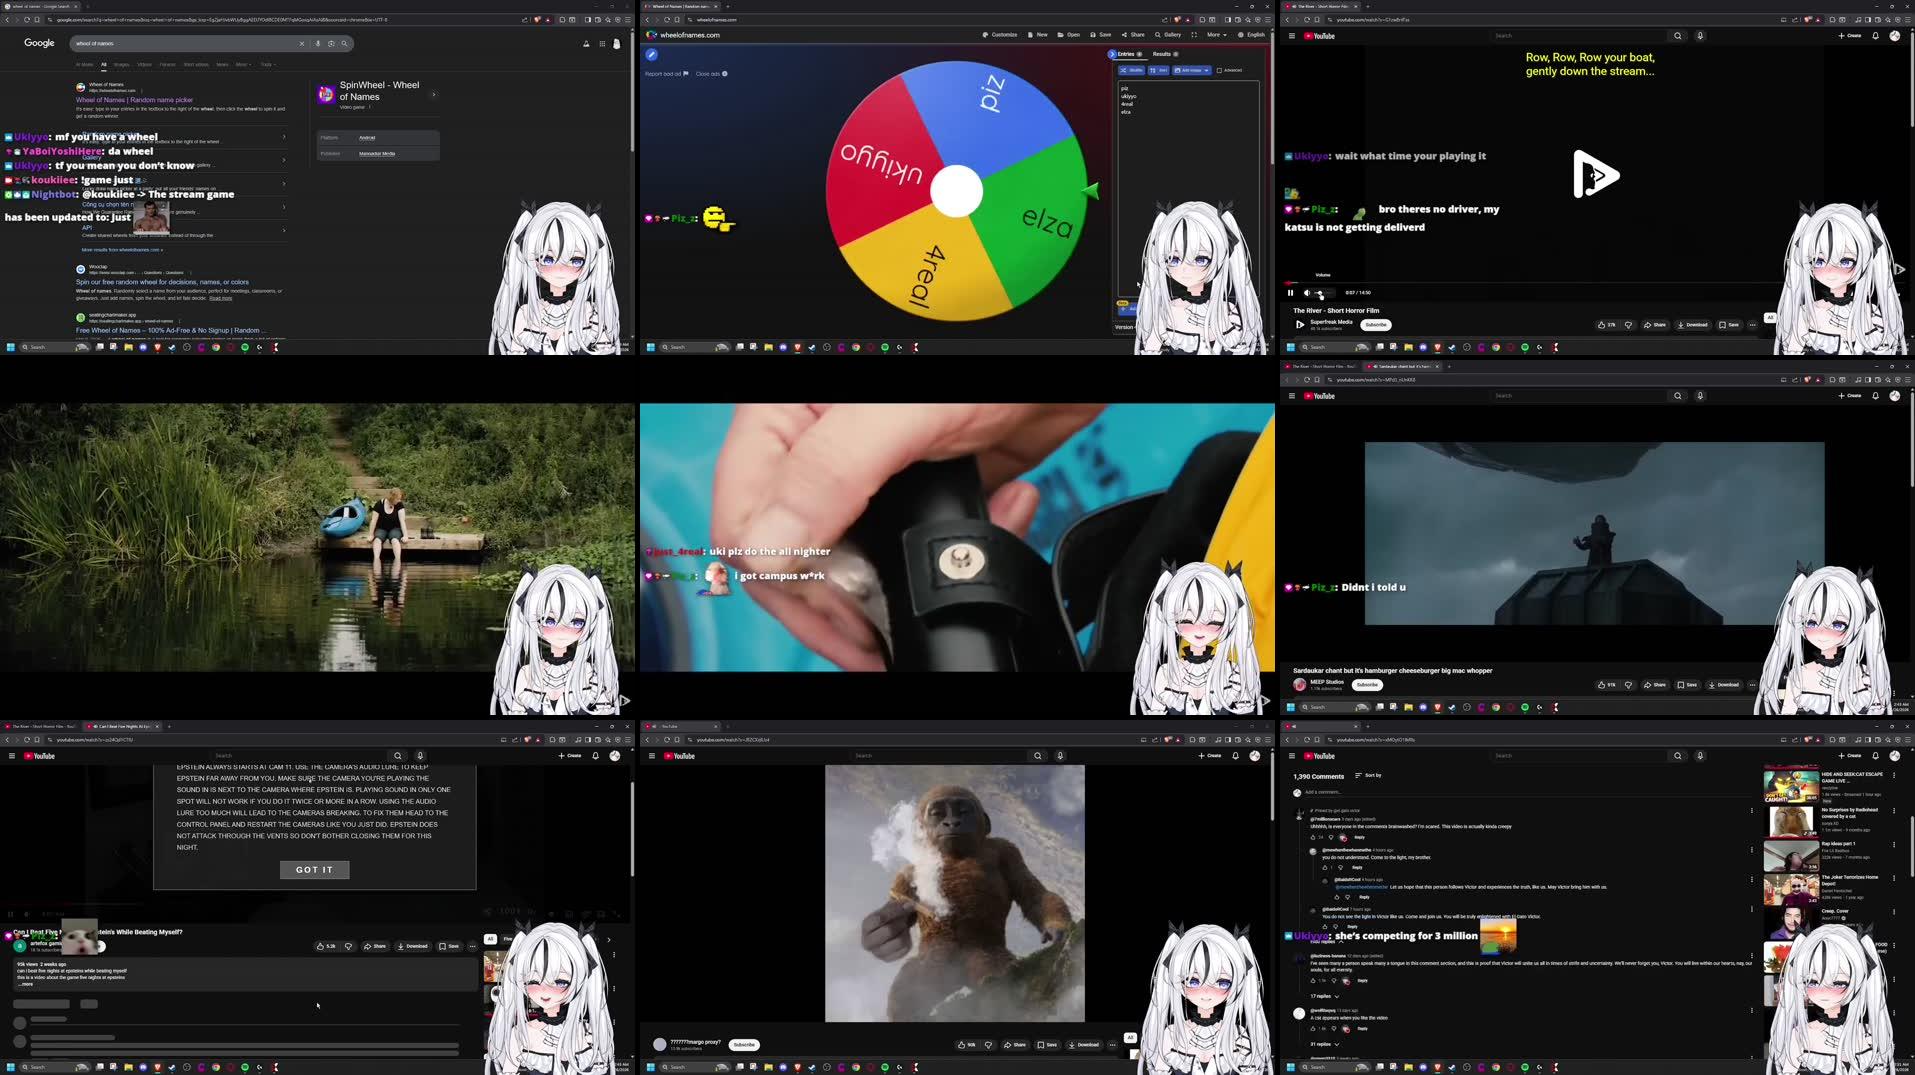Enable the Advanced checkbox in Wheel of Names

(x=1221, y=70)
